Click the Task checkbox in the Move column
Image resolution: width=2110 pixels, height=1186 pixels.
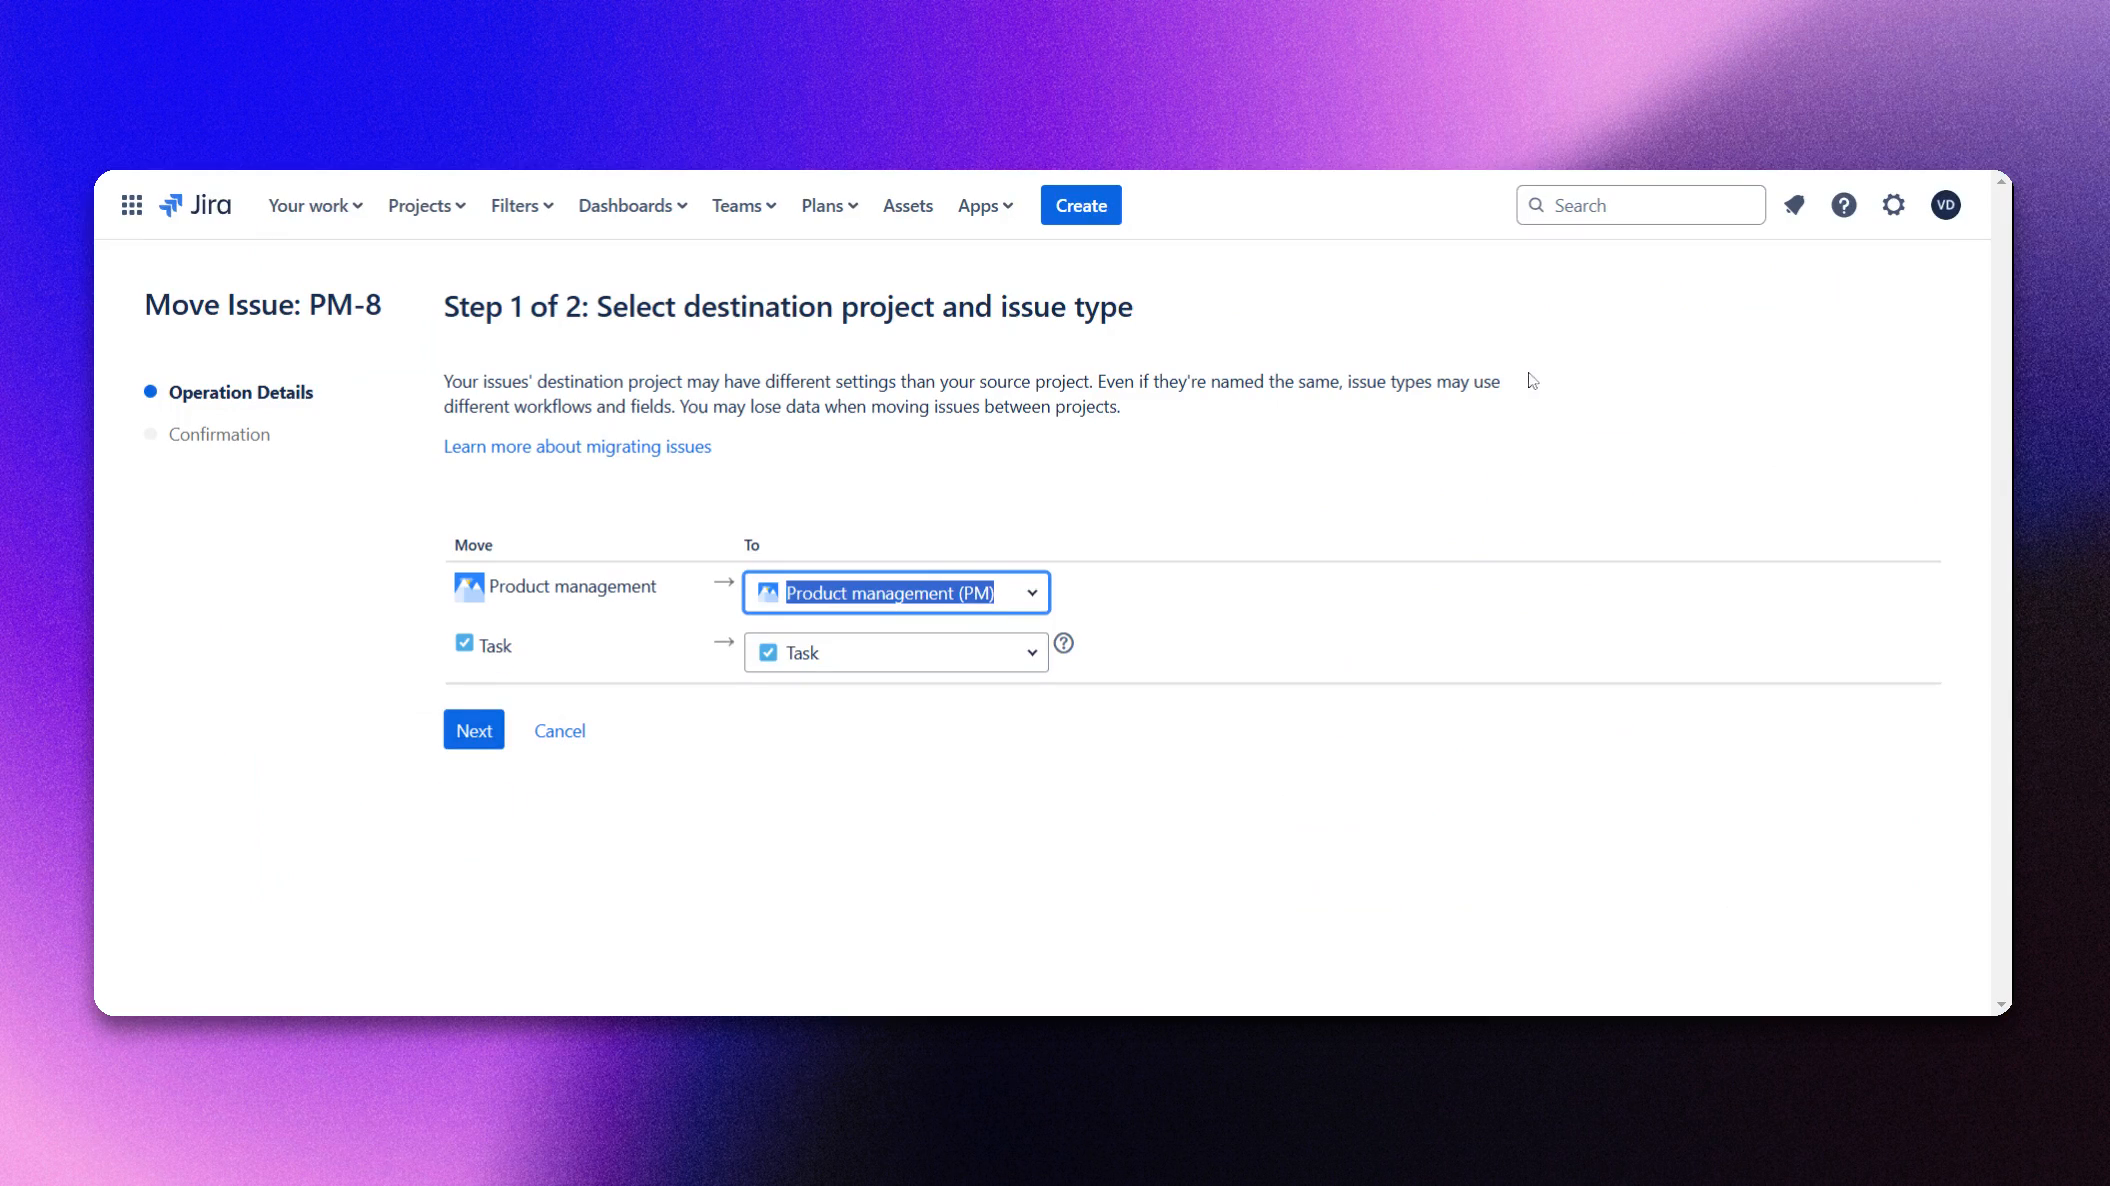[x=464, y=642]
